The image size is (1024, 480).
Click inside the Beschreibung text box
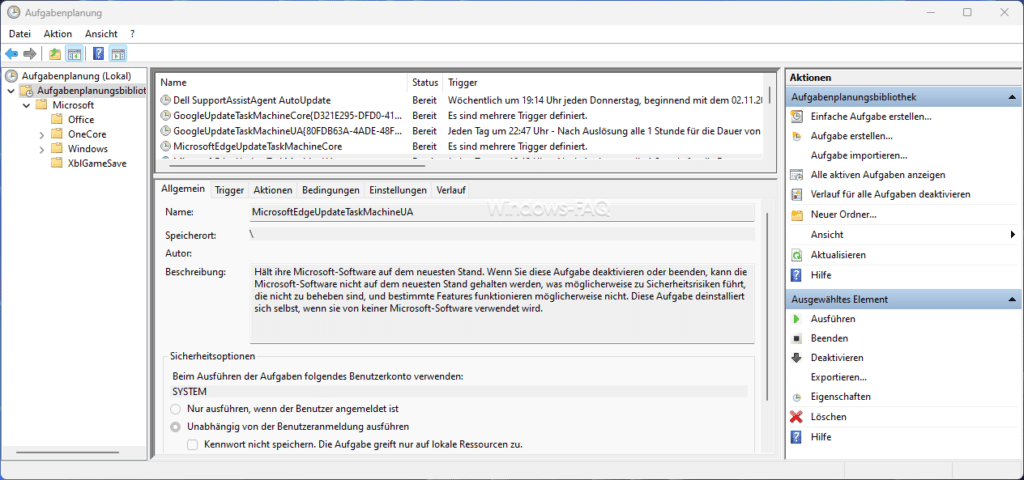(502, 302)
